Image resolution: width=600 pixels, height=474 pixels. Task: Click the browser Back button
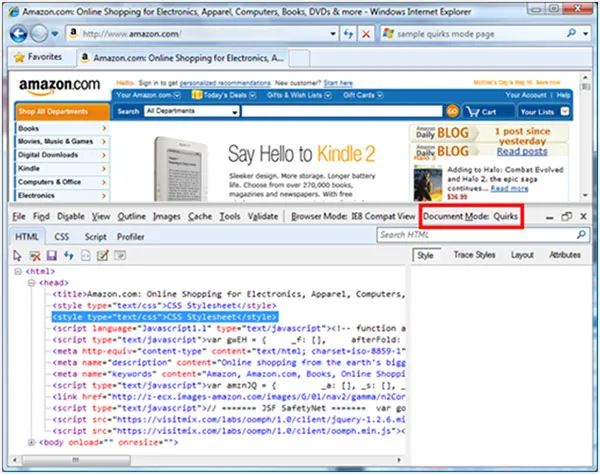pos(21,33)
